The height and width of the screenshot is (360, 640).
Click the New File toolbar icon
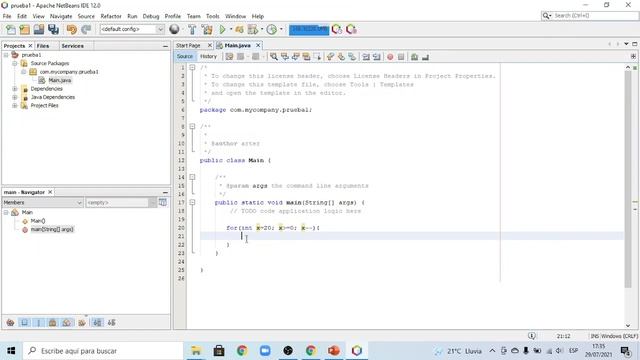11,29
